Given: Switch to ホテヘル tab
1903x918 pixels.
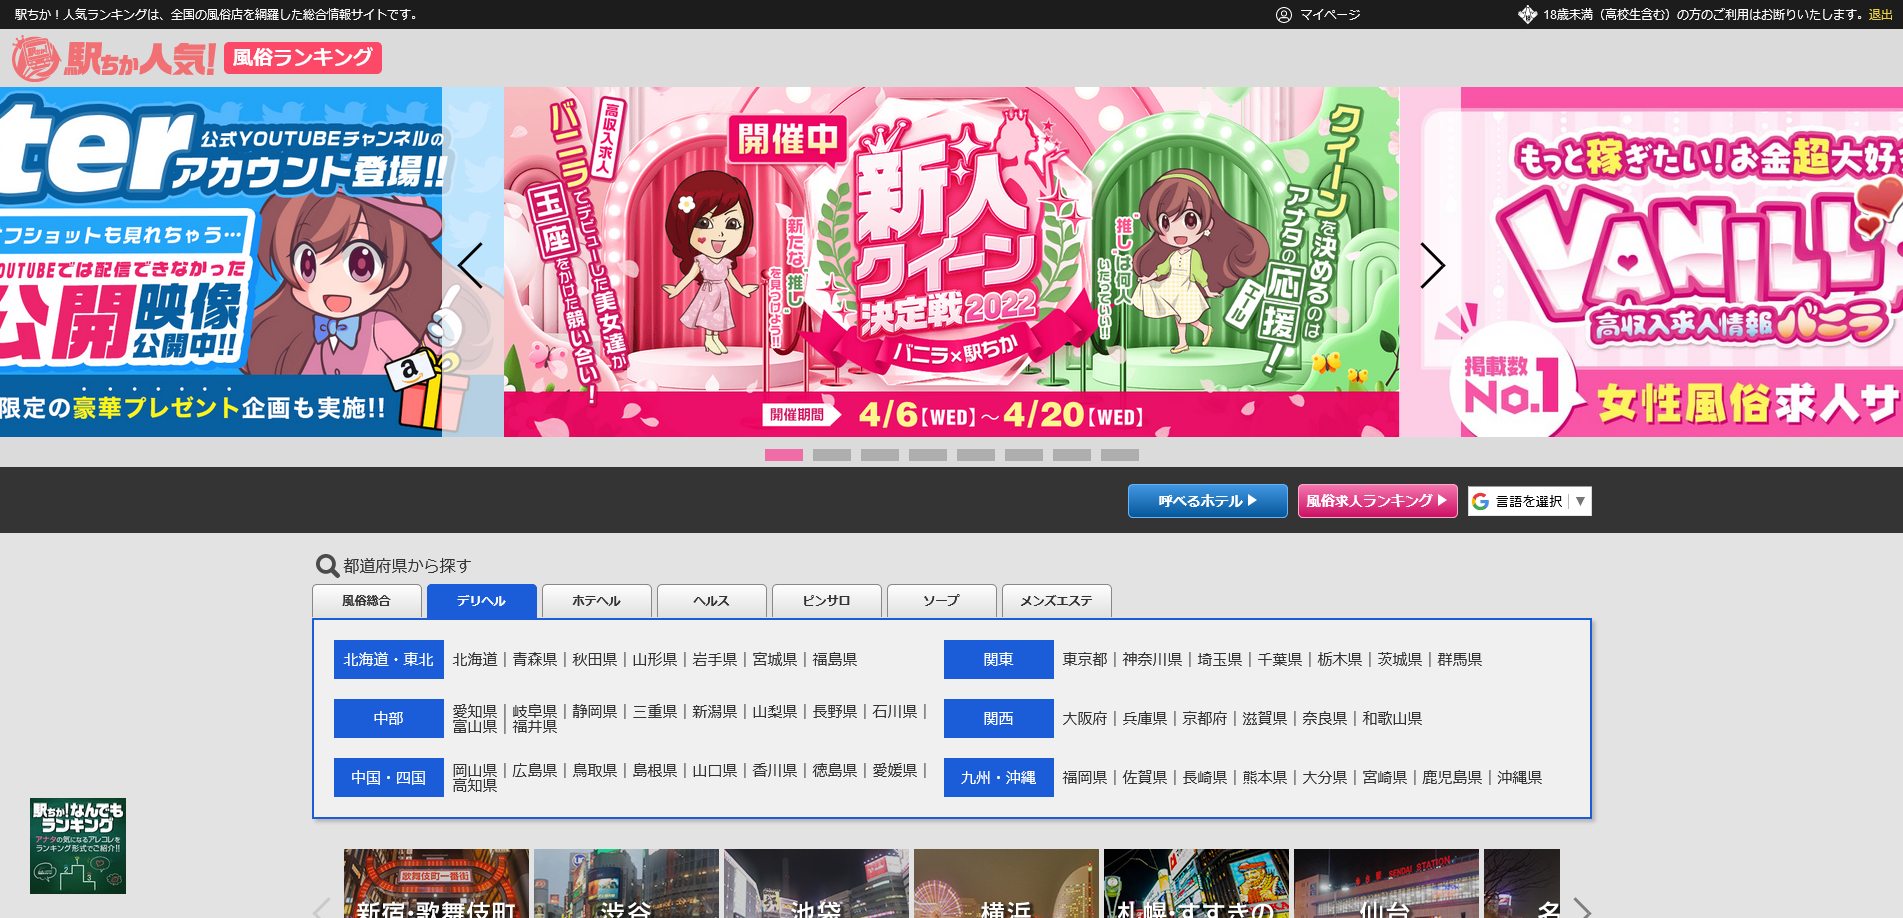Looking at the screenshot, I should click(597, 601).
